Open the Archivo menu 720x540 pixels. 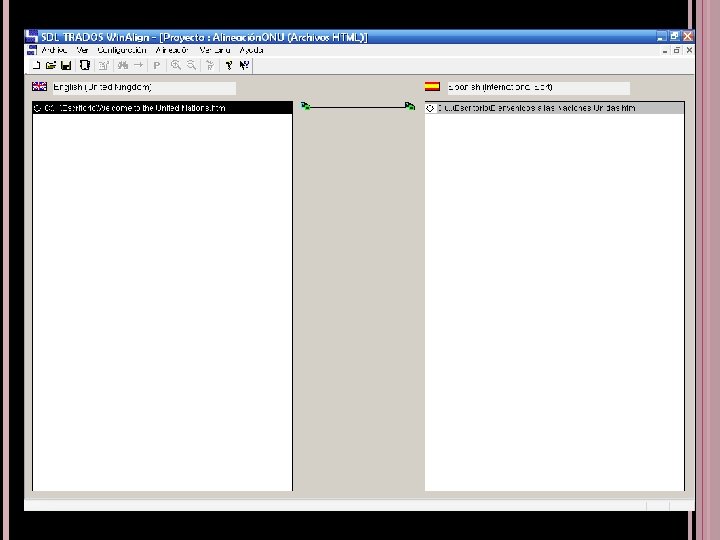pos(54,50)
